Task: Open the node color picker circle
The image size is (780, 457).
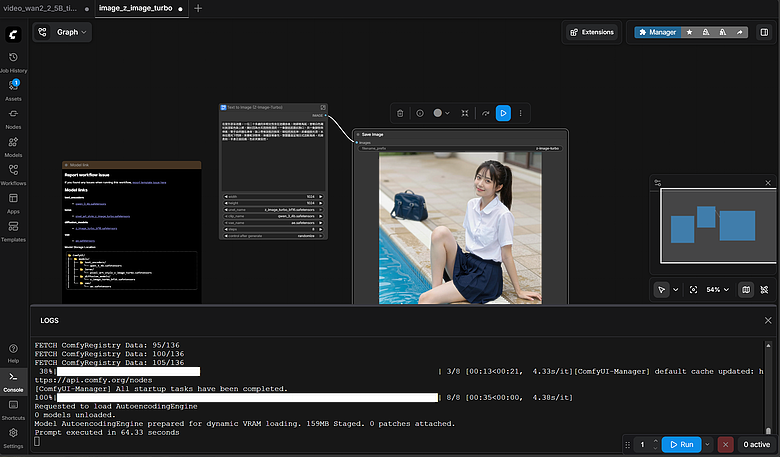Action: (x=438, y=113)
